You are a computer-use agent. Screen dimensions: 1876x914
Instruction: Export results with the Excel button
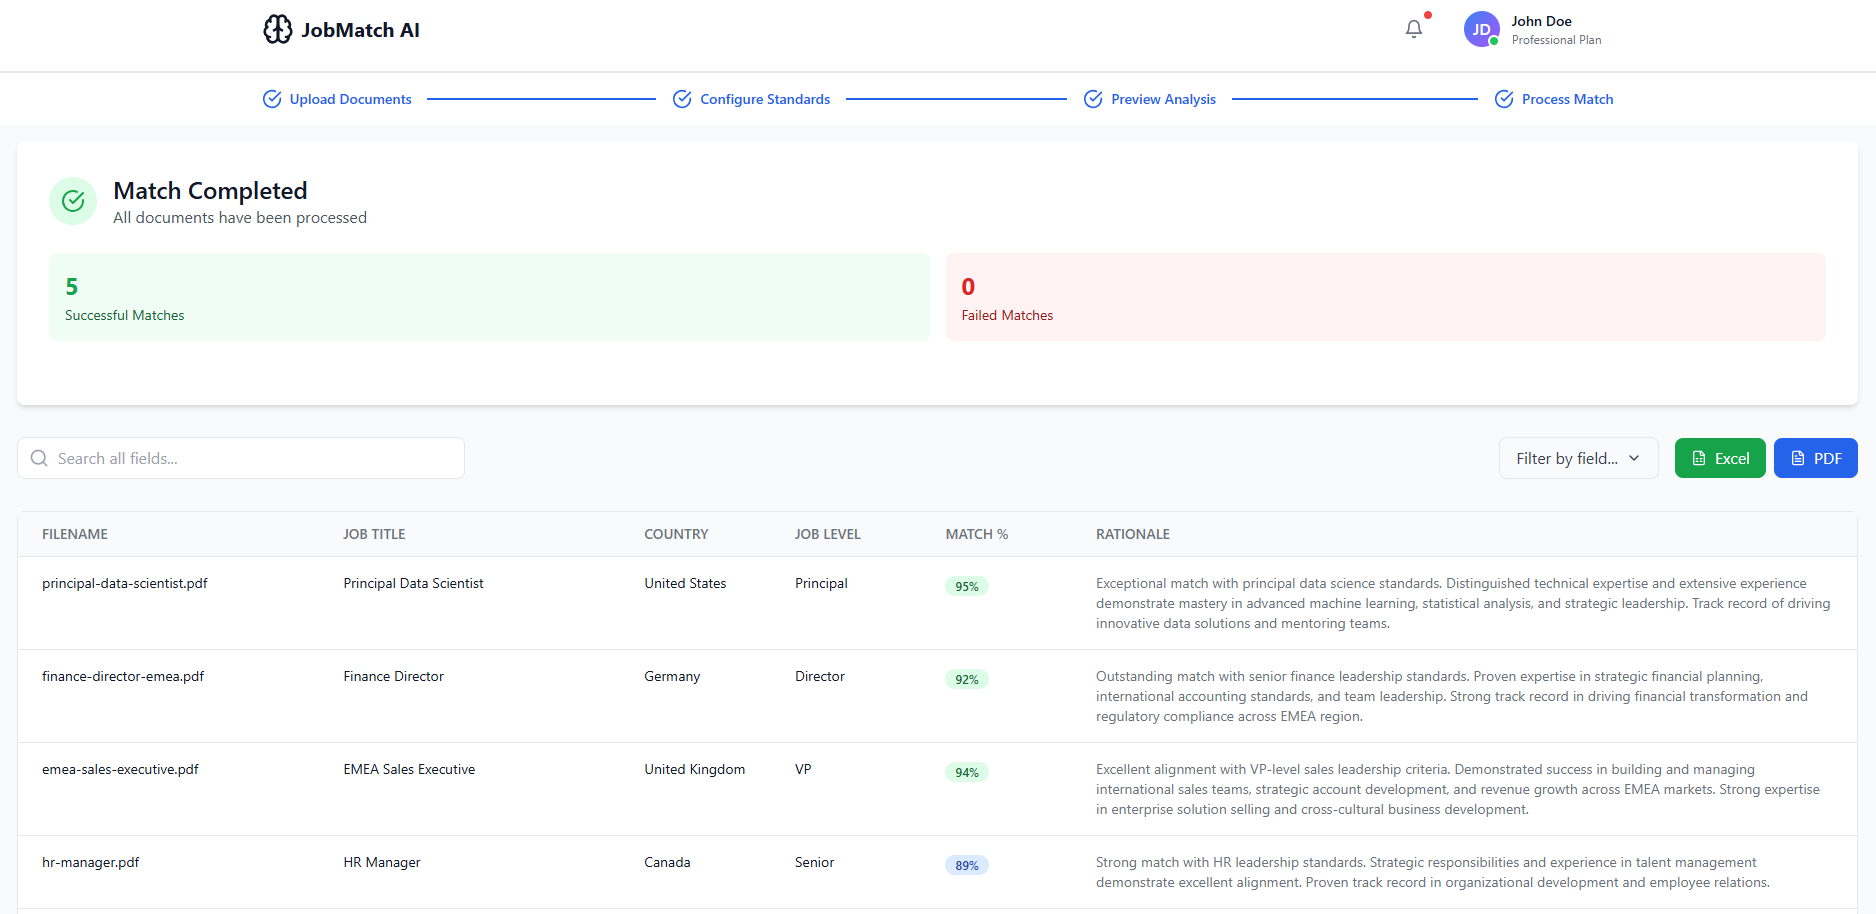tap(1719, 458)
